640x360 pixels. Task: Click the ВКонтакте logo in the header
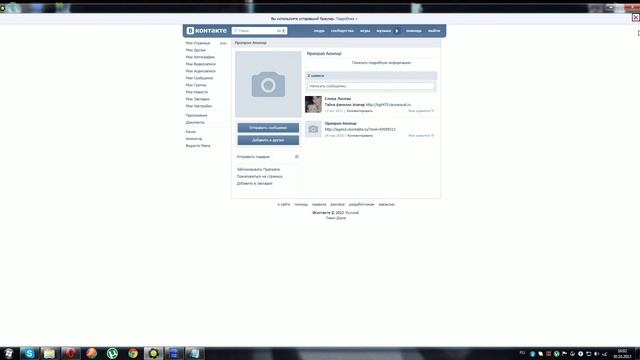coord(207,31)
